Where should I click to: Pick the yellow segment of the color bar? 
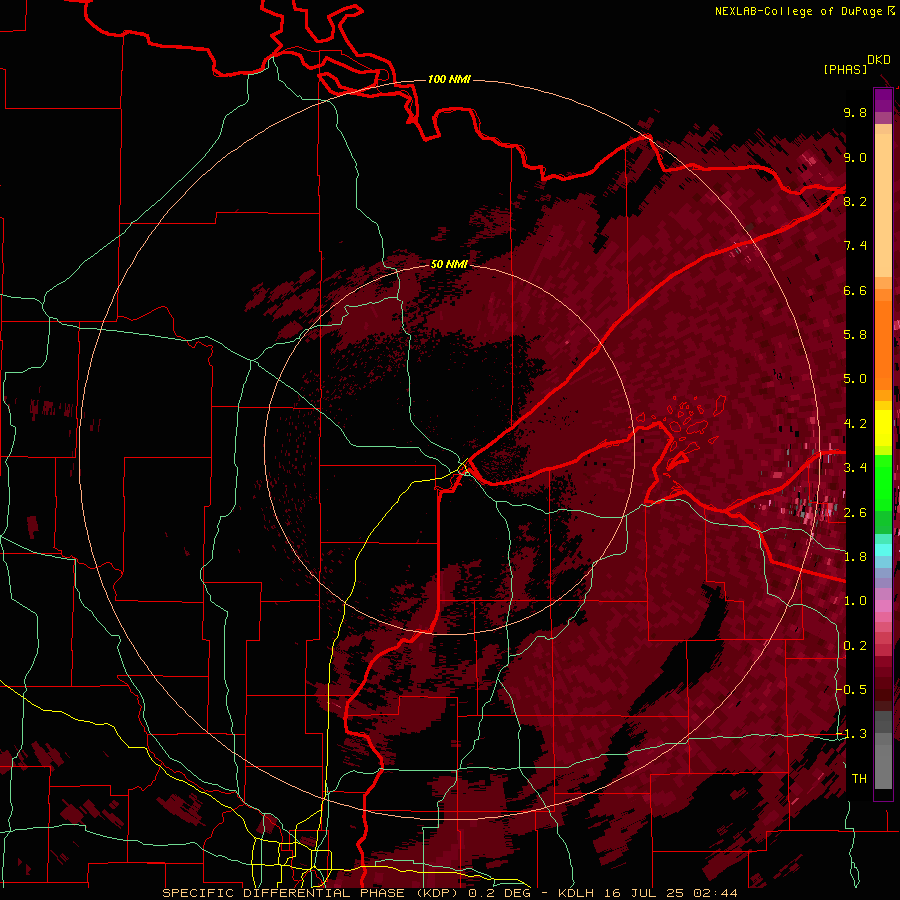pos(883,428)
